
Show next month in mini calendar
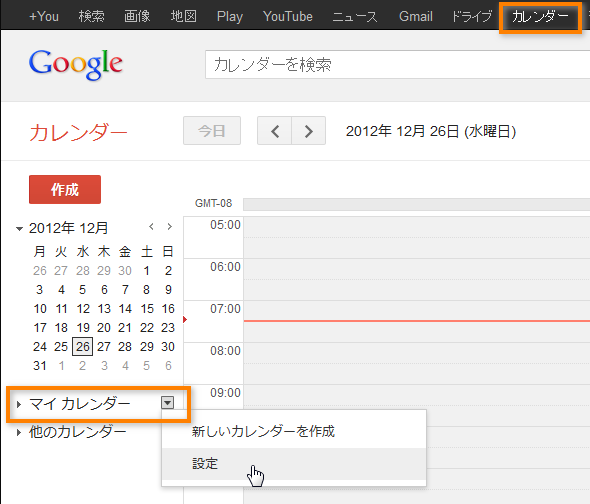coord(170,226)
